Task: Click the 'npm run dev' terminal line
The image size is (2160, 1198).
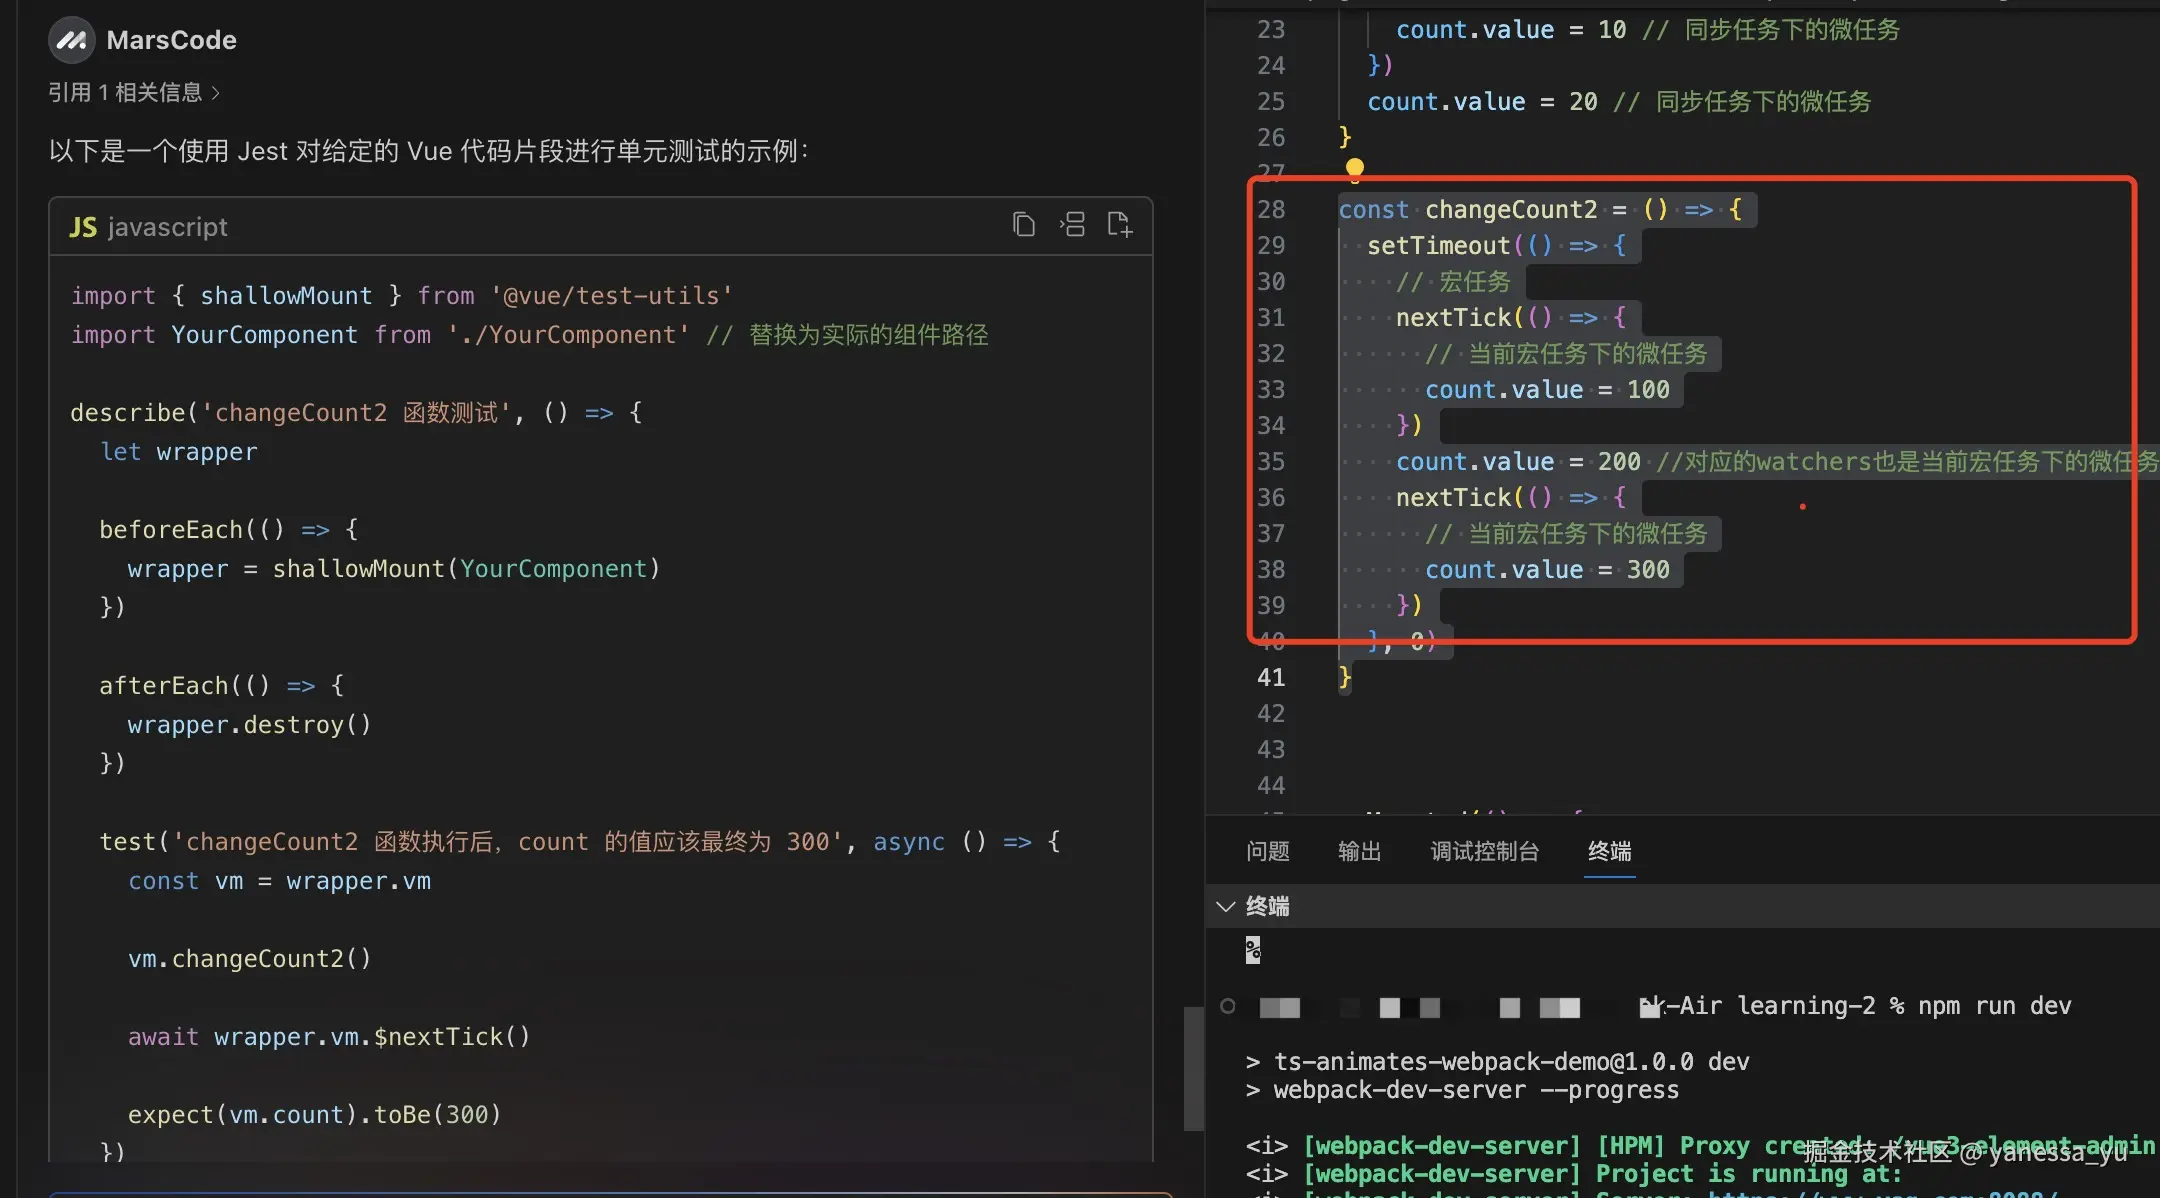Action: [x=1993, y=1006]
